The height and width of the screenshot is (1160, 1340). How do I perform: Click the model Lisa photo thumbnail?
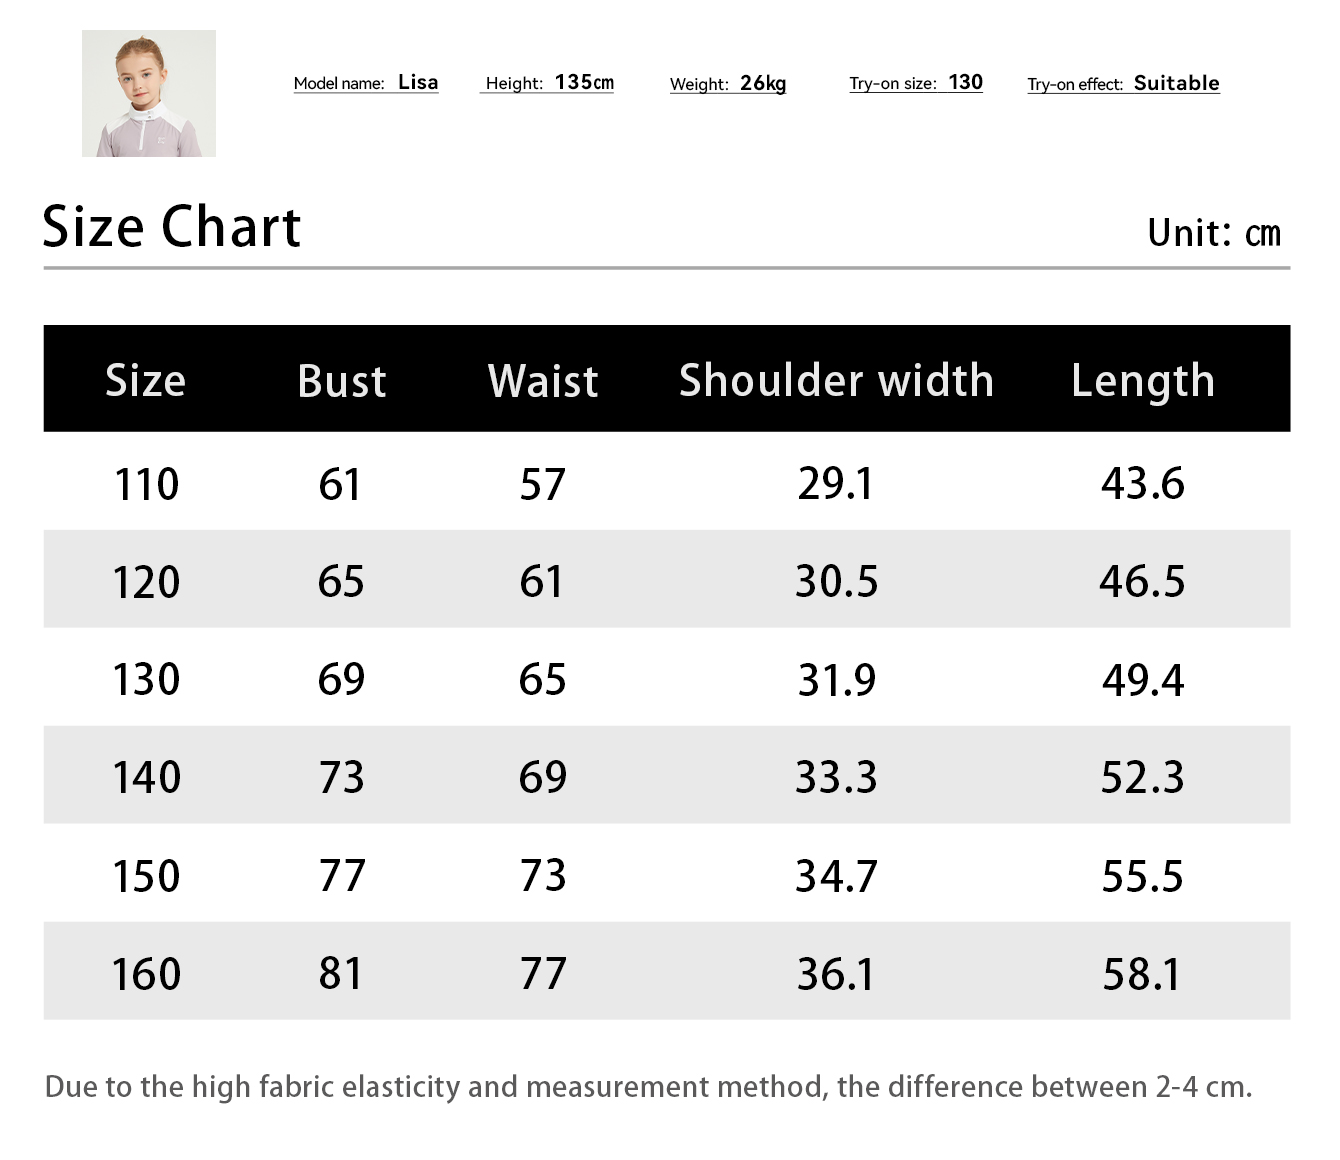(x=149, y=93)
